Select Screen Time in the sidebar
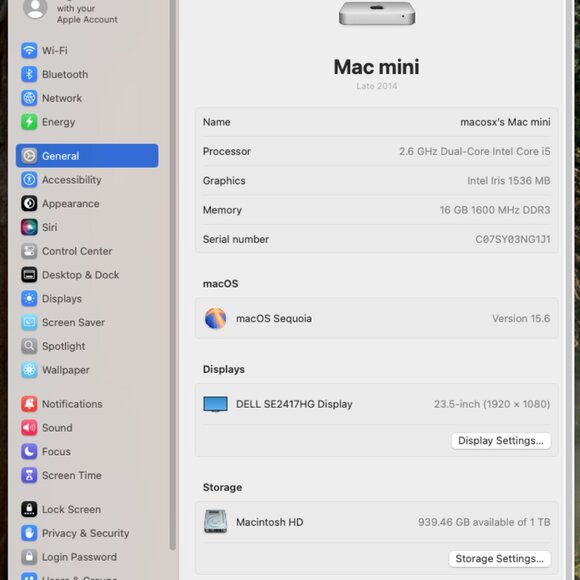Image resolution: width=580 pixels, height=580 pixels. (87, 475)
